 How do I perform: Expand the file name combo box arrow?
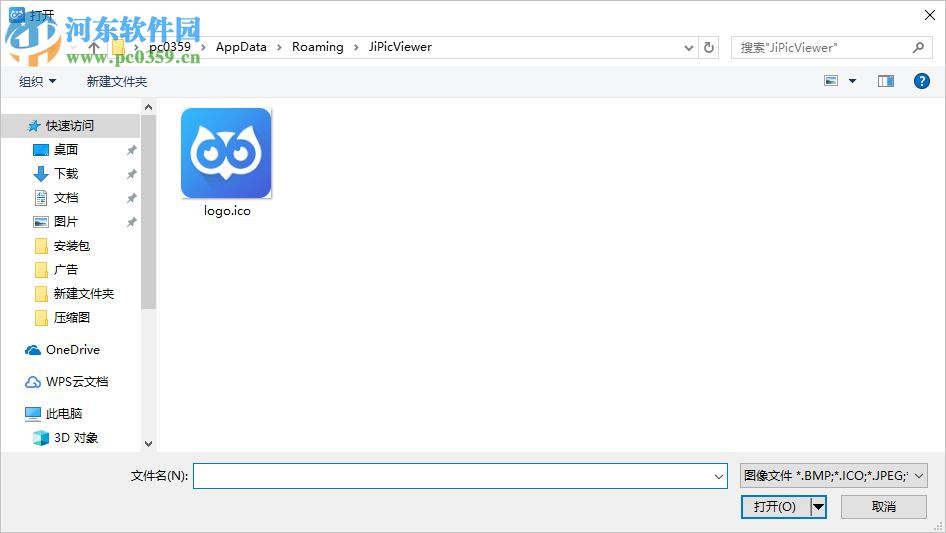click(719, 476)
